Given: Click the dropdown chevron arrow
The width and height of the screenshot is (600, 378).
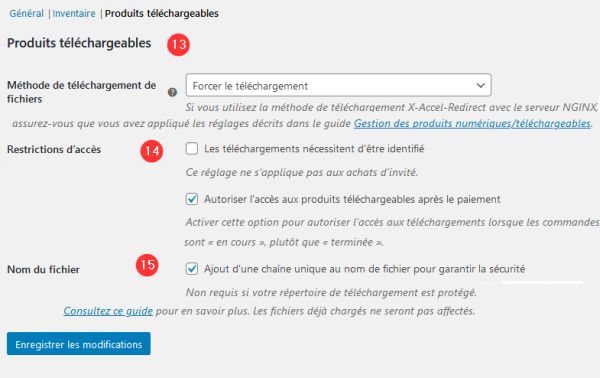Looking at the screenshot, I should pos(480,86).
